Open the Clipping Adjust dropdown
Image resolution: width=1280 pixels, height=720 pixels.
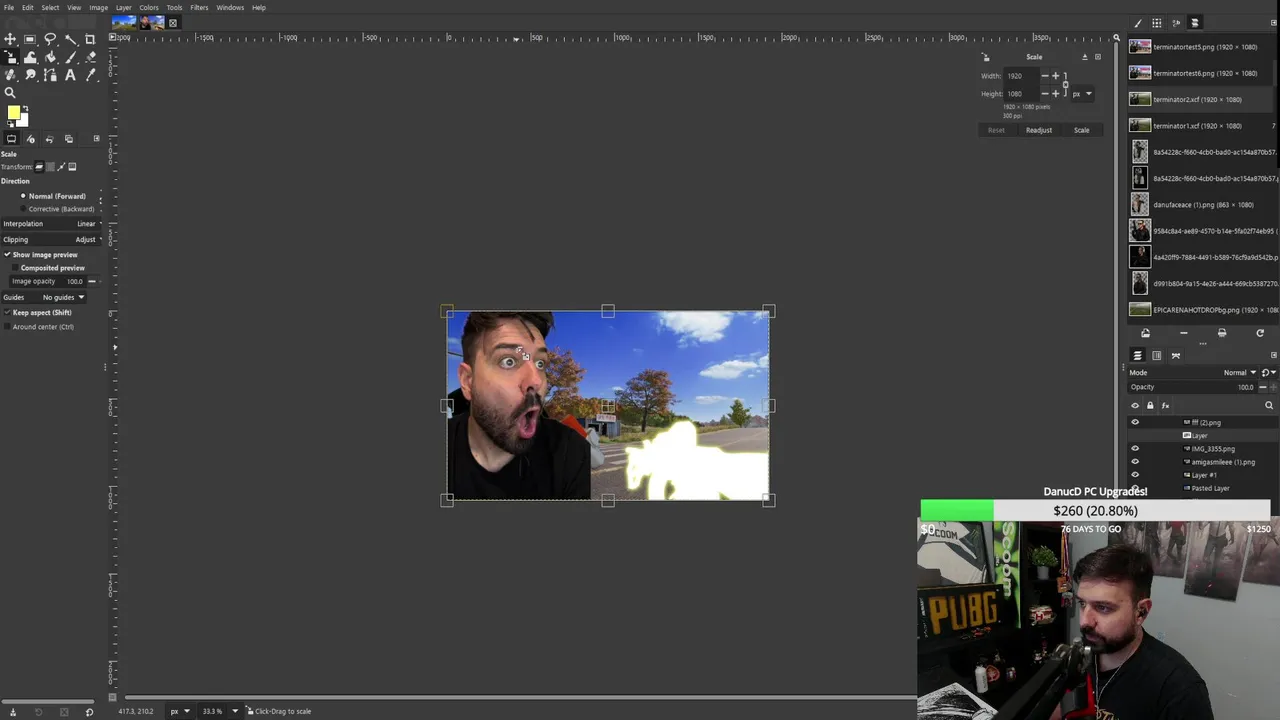pos(50,239)
